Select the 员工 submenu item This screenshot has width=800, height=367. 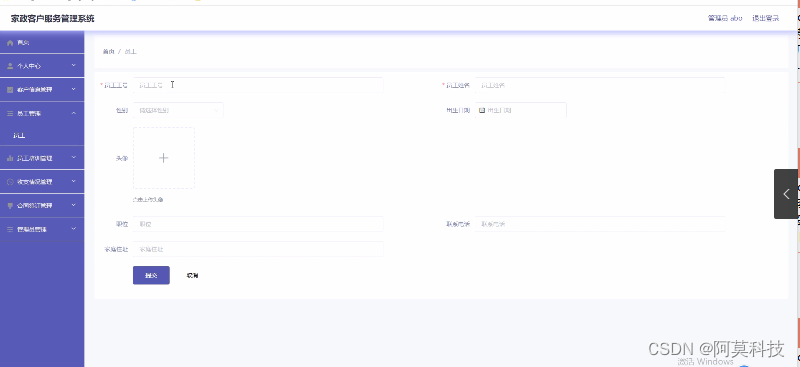[x=42, y=136]
